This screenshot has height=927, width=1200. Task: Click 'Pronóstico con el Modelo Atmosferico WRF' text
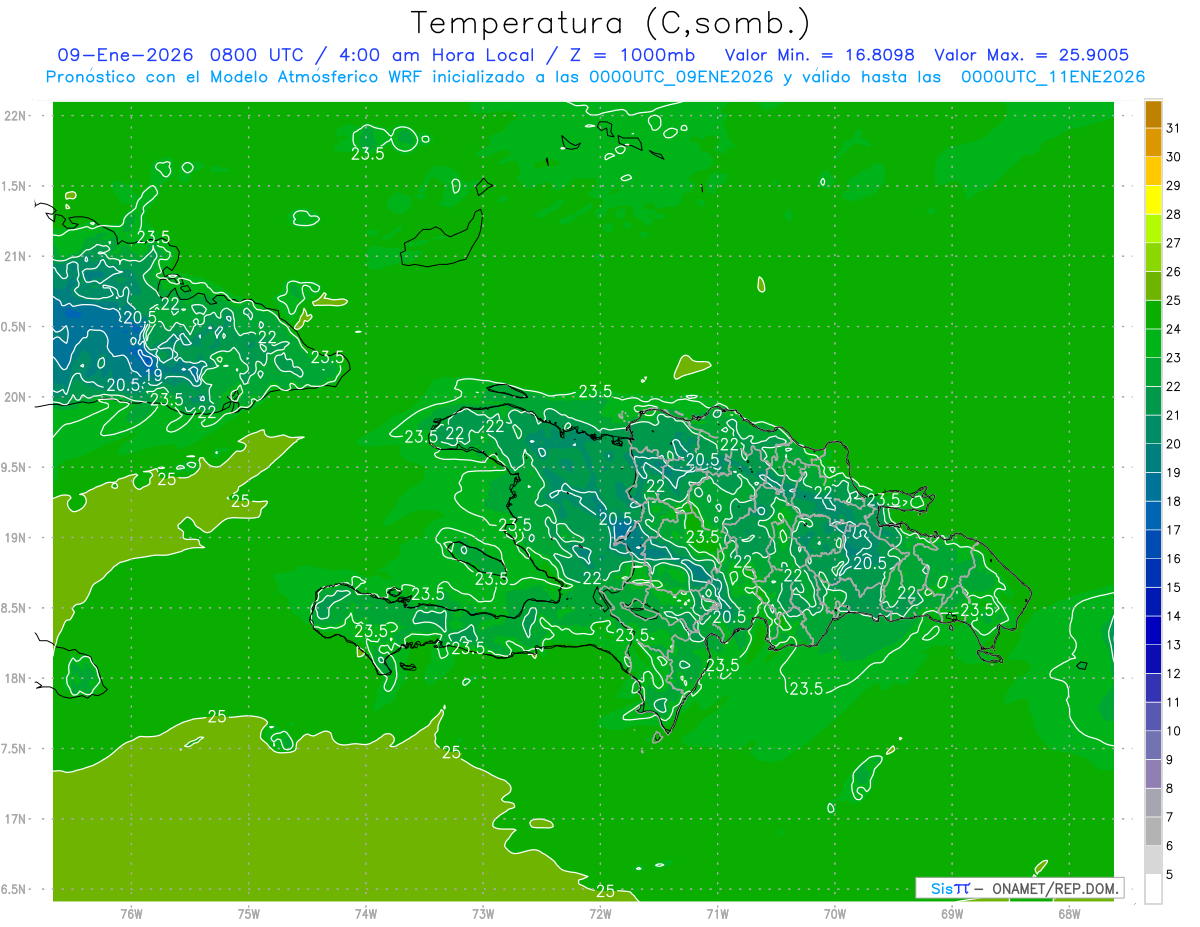pos(236,76)
